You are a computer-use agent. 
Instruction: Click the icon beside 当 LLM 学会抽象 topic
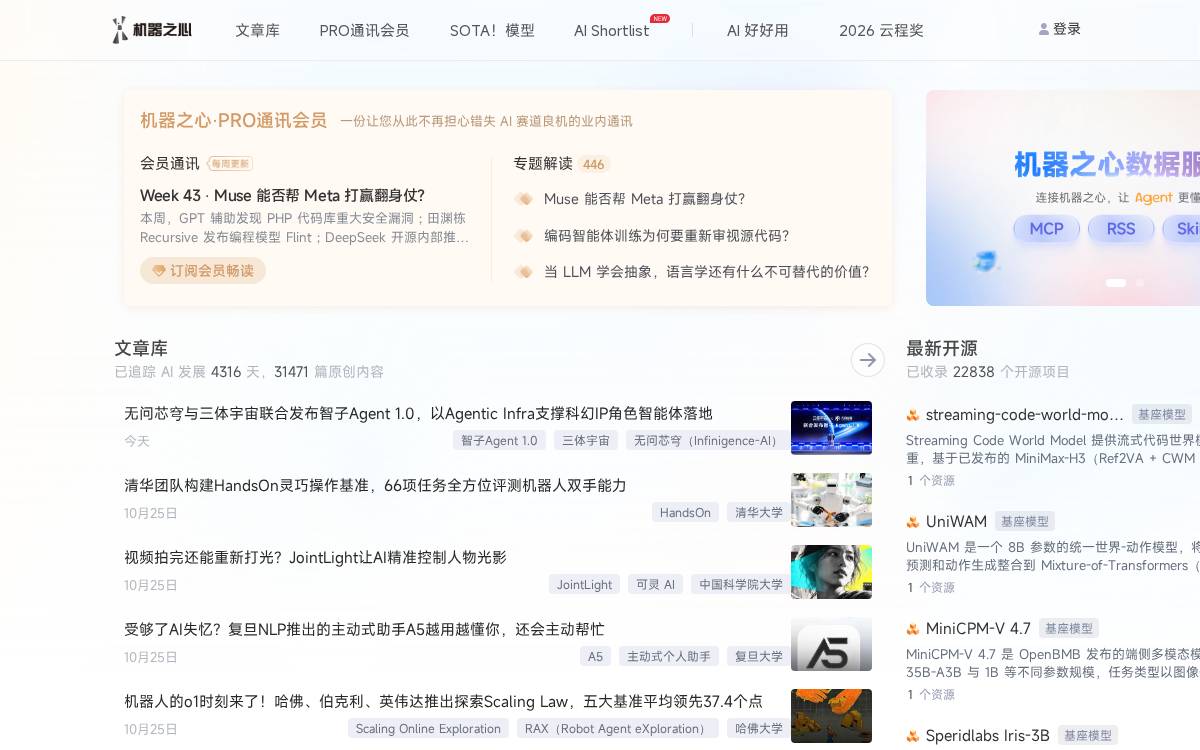coord(524,272)
